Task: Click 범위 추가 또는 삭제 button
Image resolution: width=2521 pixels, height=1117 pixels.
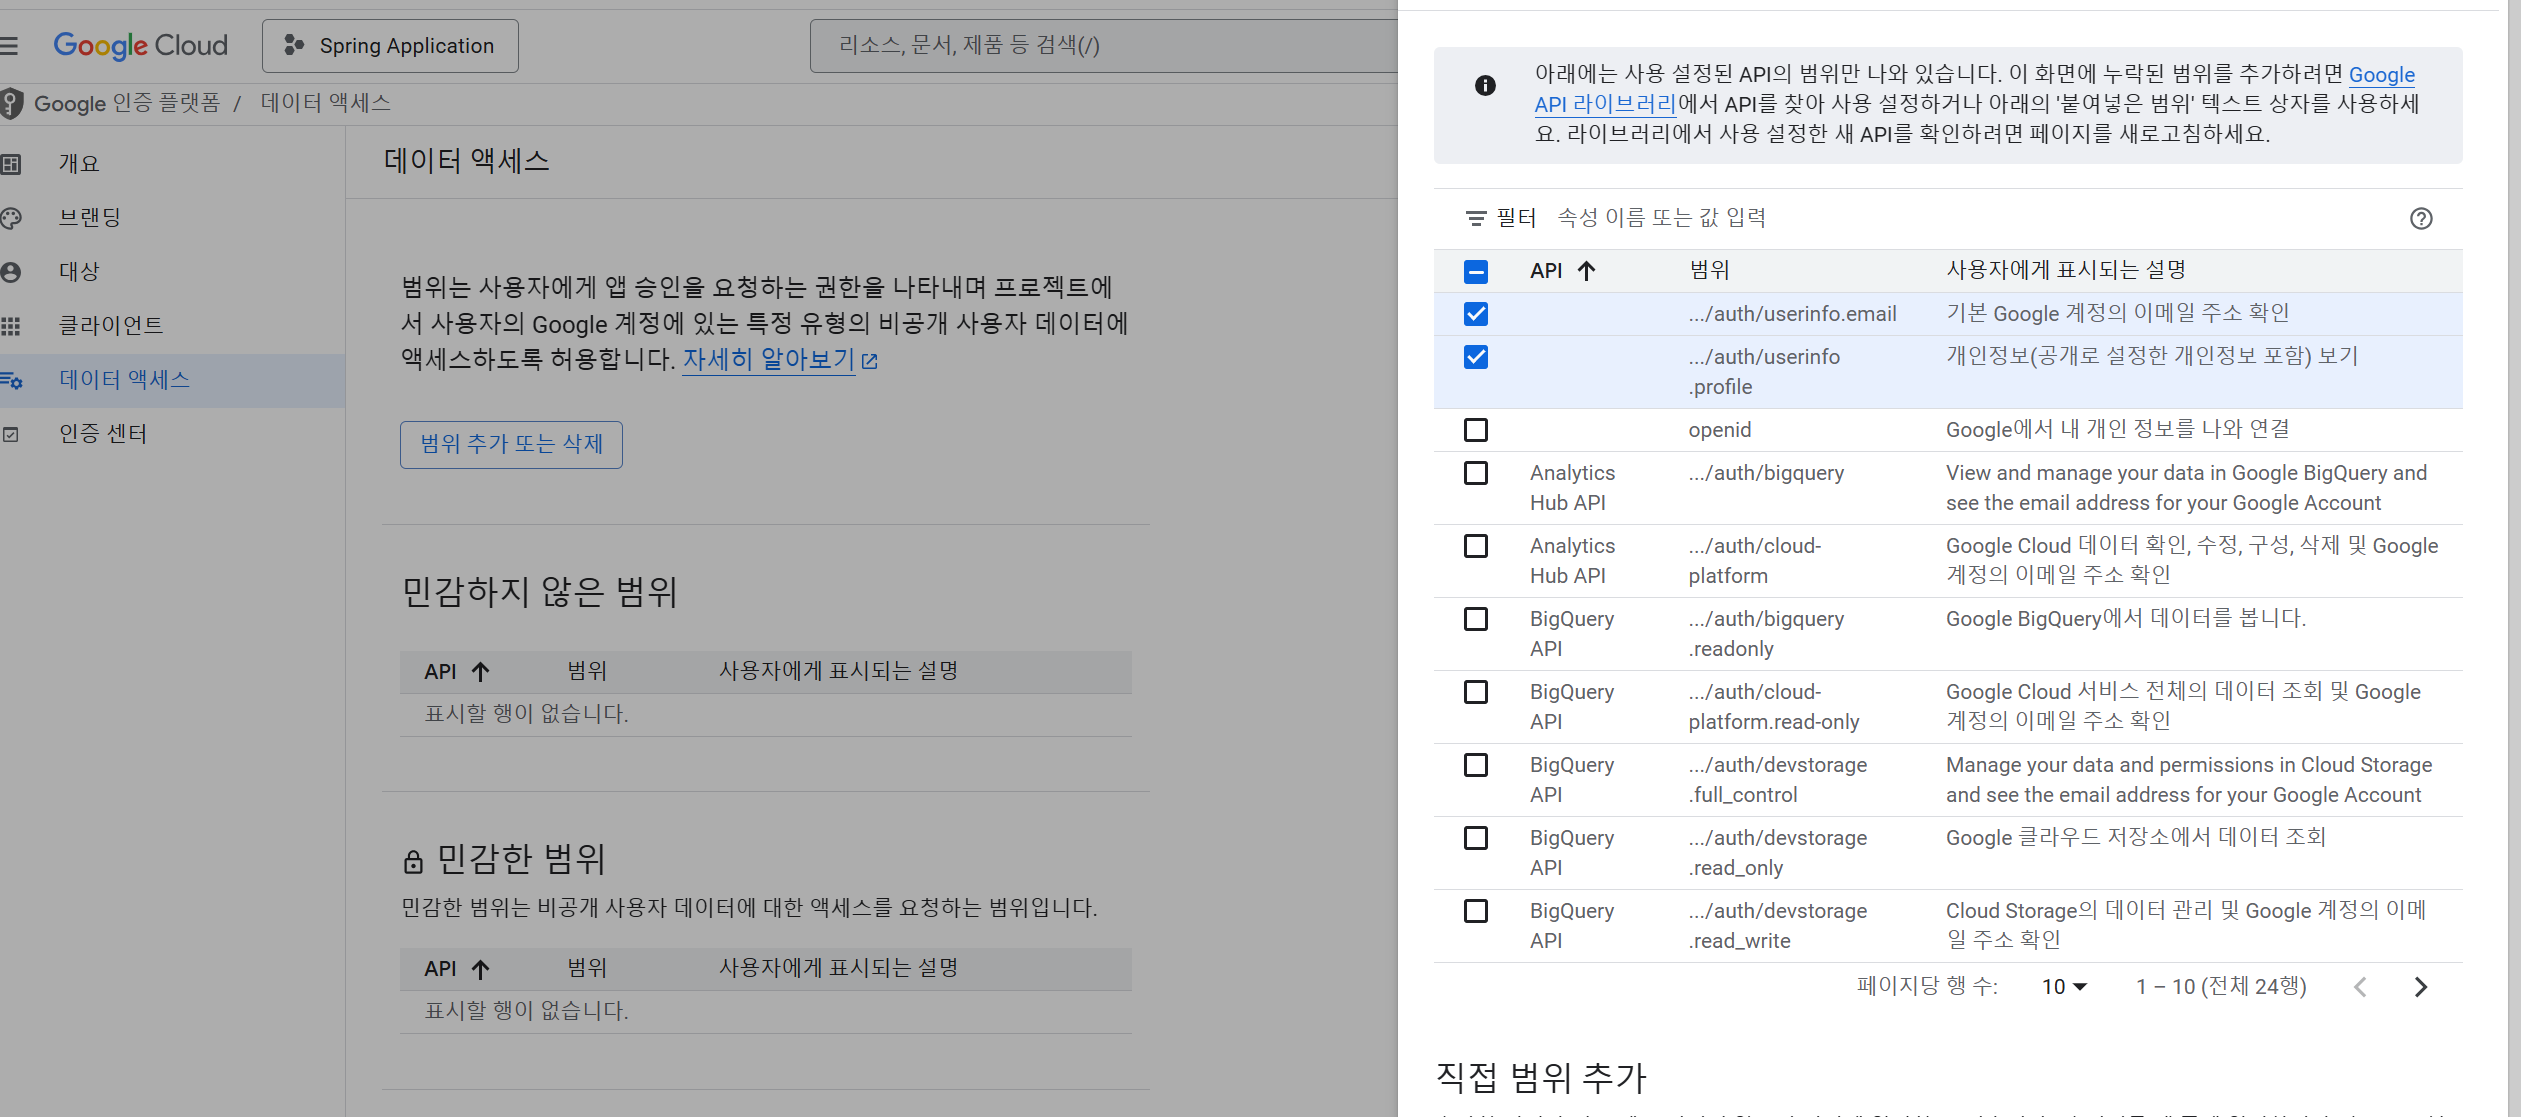Action: point(511,444)
